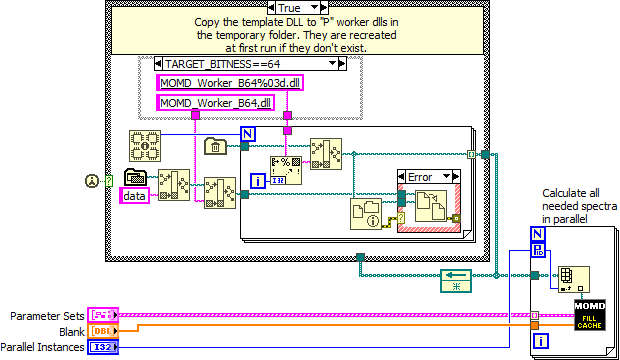Select the Copy file function in Error case
This screenshot has height=360, width=620.
431,206
